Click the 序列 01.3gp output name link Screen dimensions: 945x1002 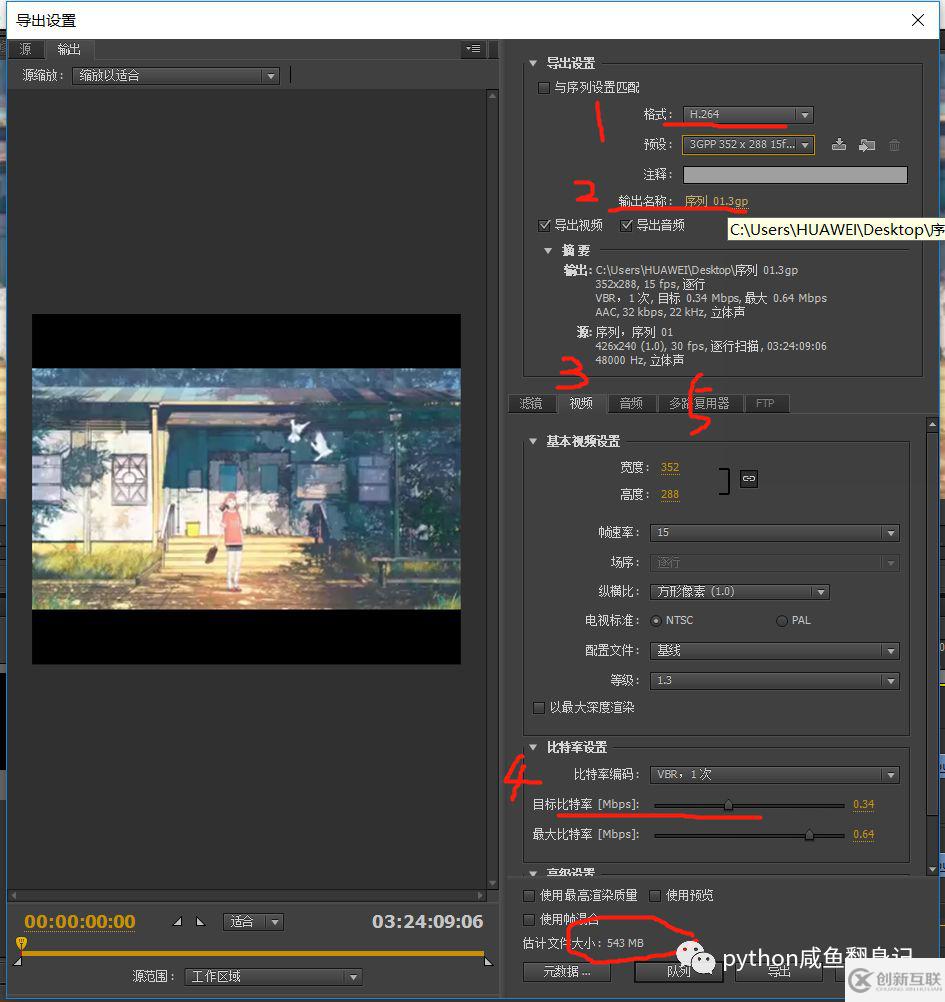pos(718,200)
